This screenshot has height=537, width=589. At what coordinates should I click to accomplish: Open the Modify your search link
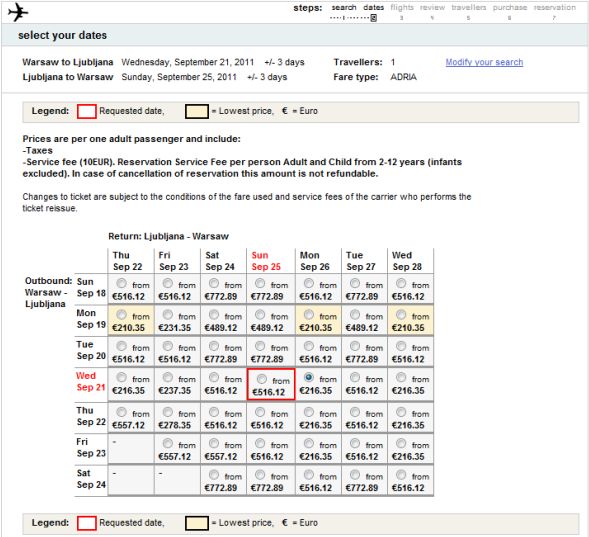pyautogui.click(x=484, y=62)
